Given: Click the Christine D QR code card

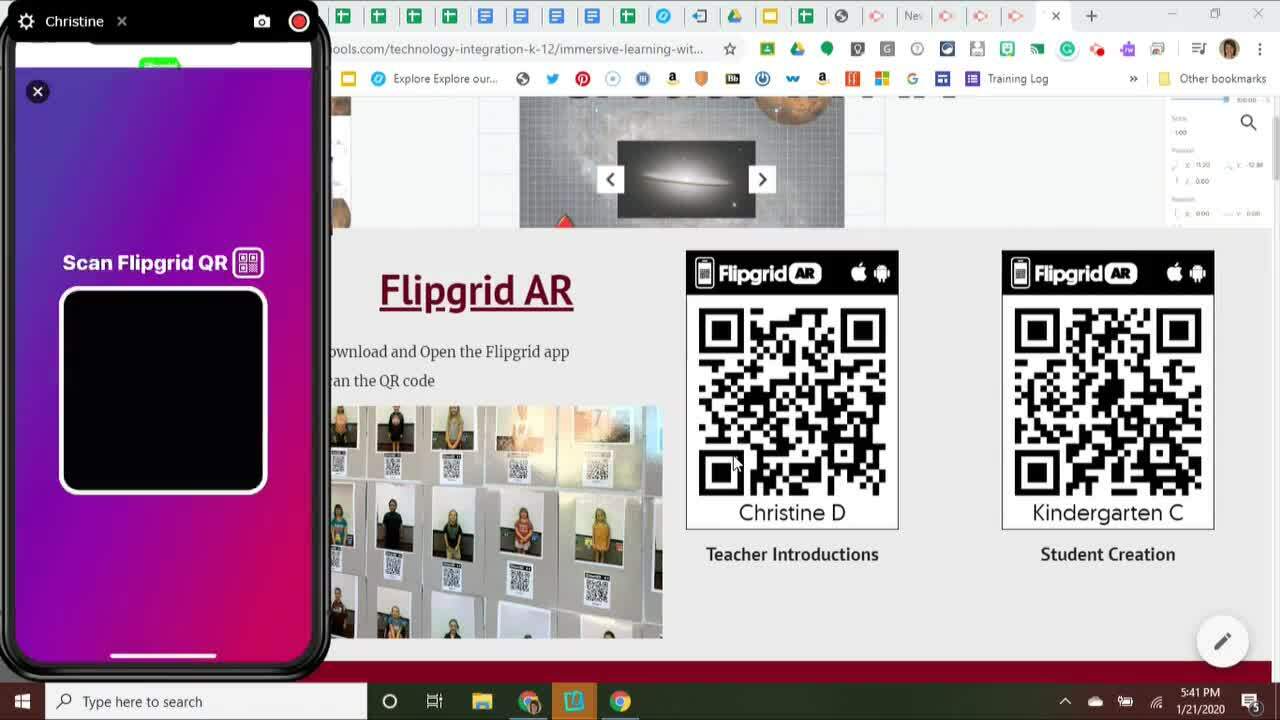Looking at the screenshot, I should (x=792, y=390).
